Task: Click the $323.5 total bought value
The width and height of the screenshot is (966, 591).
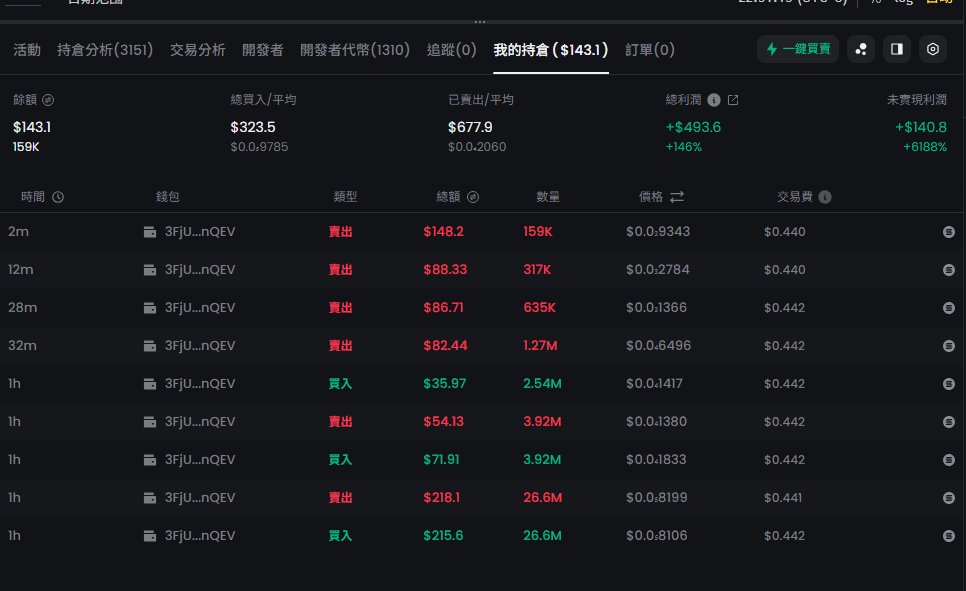Action: [x=253, y=128]
